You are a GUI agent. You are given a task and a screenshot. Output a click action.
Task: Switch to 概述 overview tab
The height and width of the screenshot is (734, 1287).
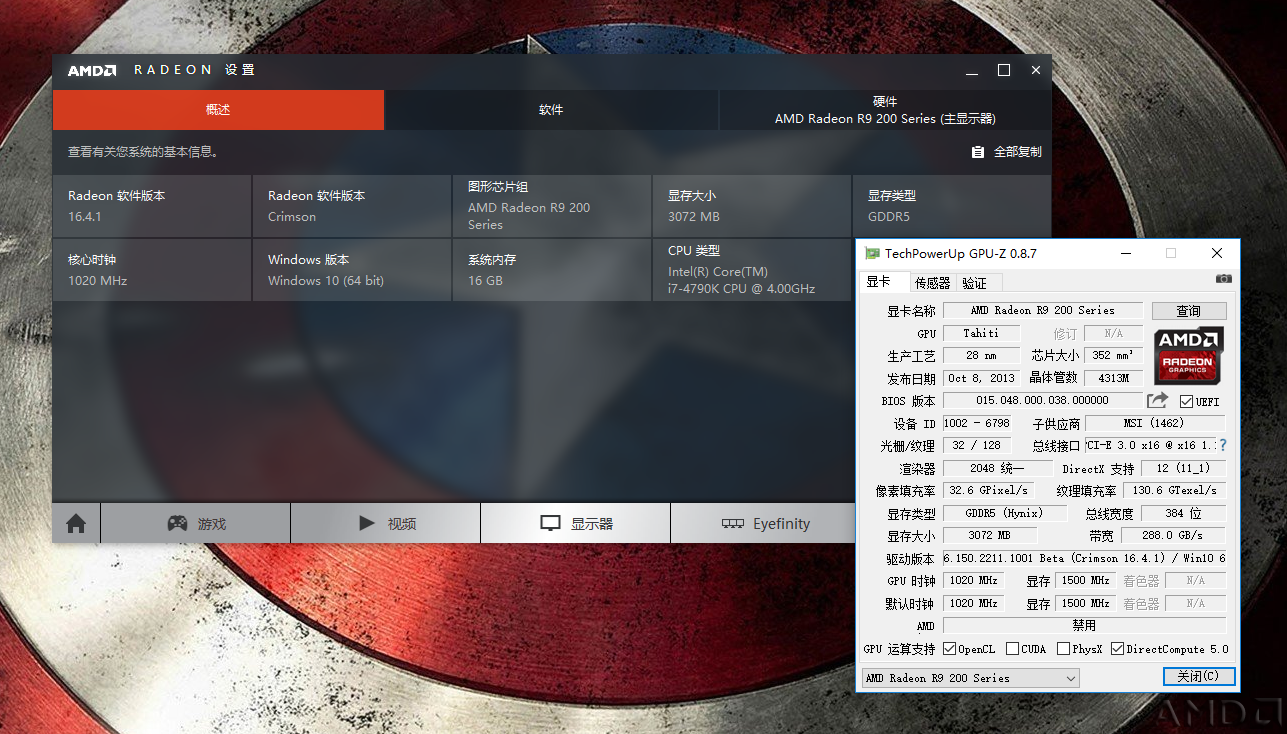(218, 110)
